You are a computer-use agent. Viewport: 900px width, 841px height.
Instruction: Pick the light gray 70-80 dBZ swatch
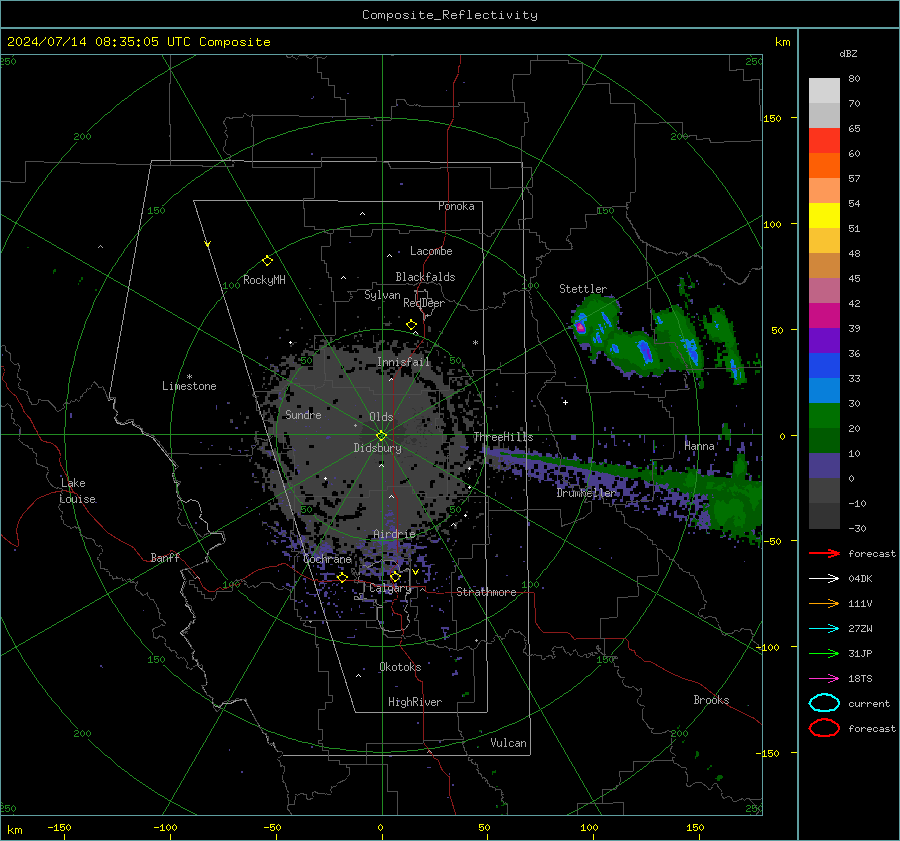tap(824, 91)
